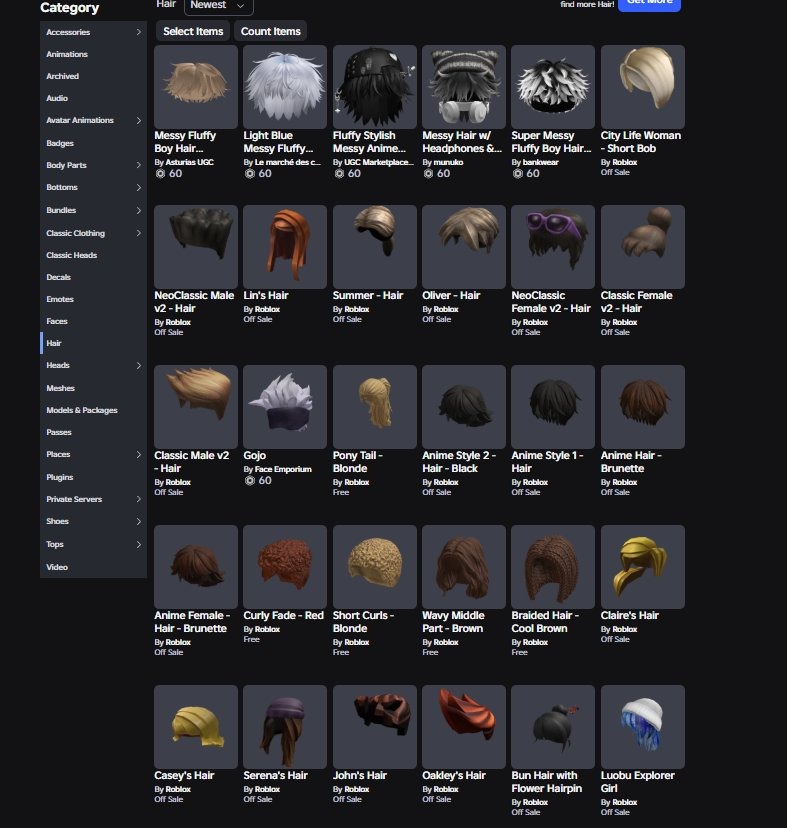This screenshot has height=828, width=787.
Task: Open Anime Hair - Brunette thumbnail
Action: point(643,407)
